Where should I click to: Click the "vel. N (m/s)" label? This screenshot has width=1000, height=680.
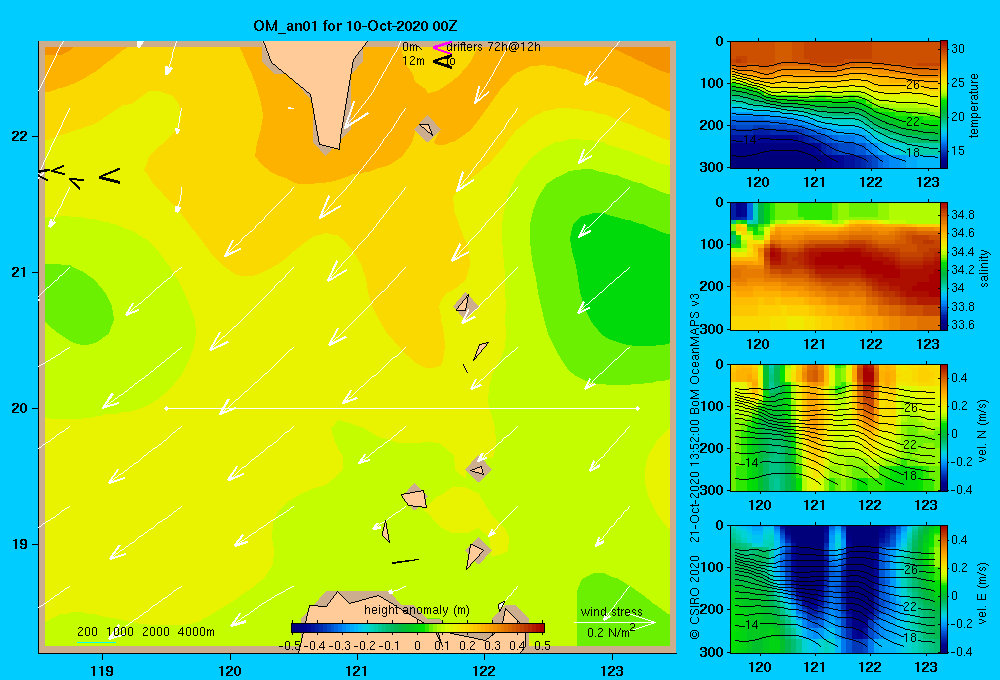(x=983, y=431)
